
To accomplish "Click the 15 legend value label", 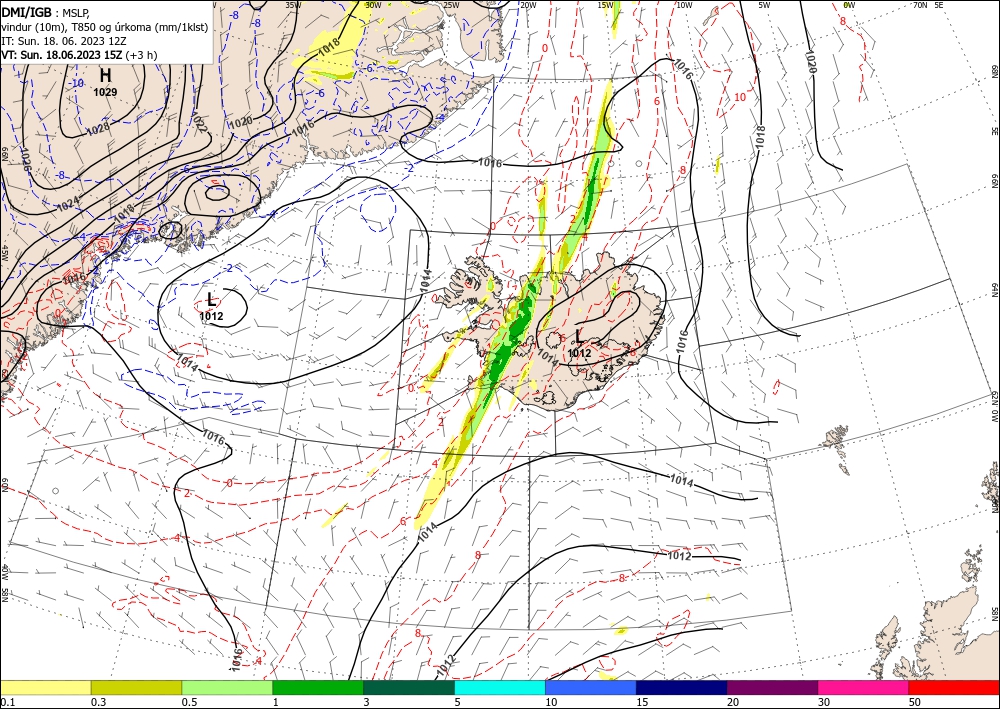I will pos(642,701).
